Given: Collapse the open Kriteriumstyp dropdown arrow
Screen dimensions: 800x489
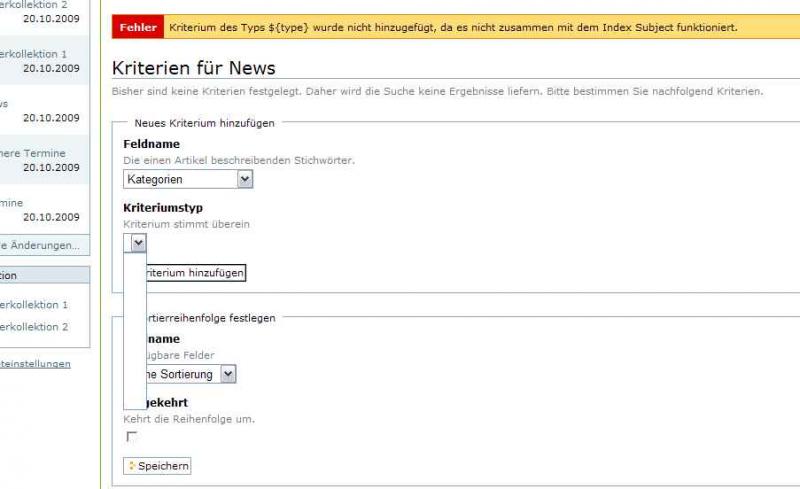Looking at the screenshot, I should click(x=138, y=242).
